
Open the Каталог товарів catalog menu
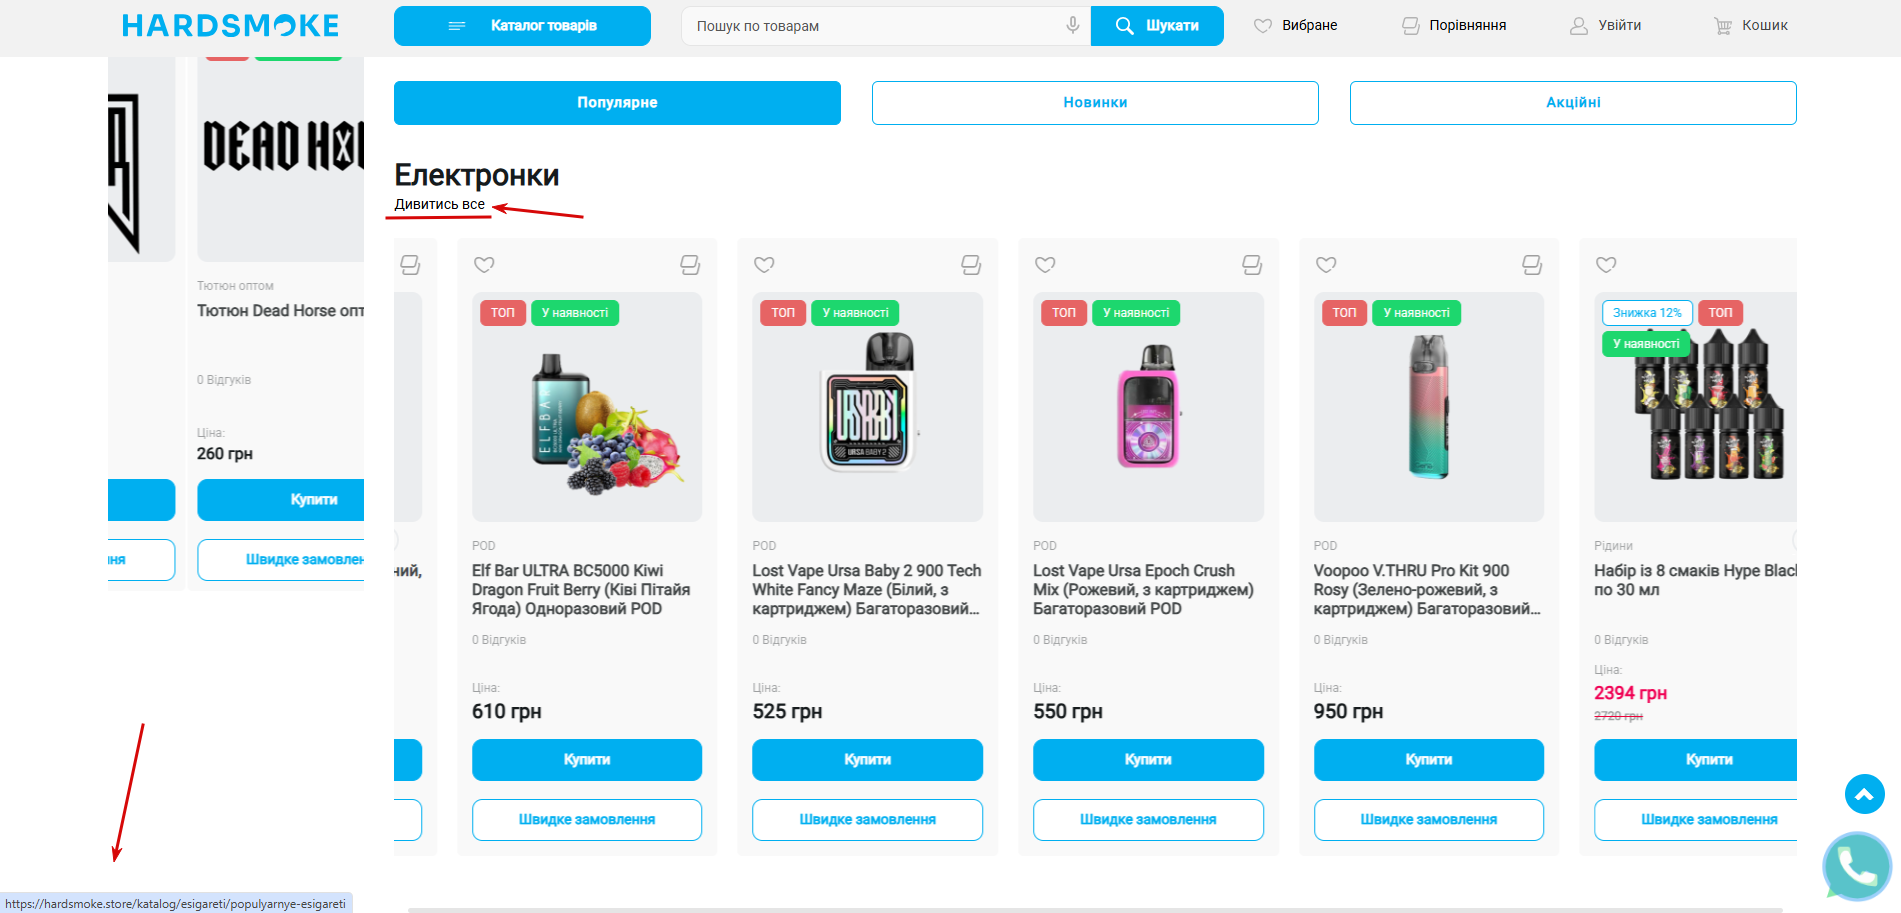[522, 26]
